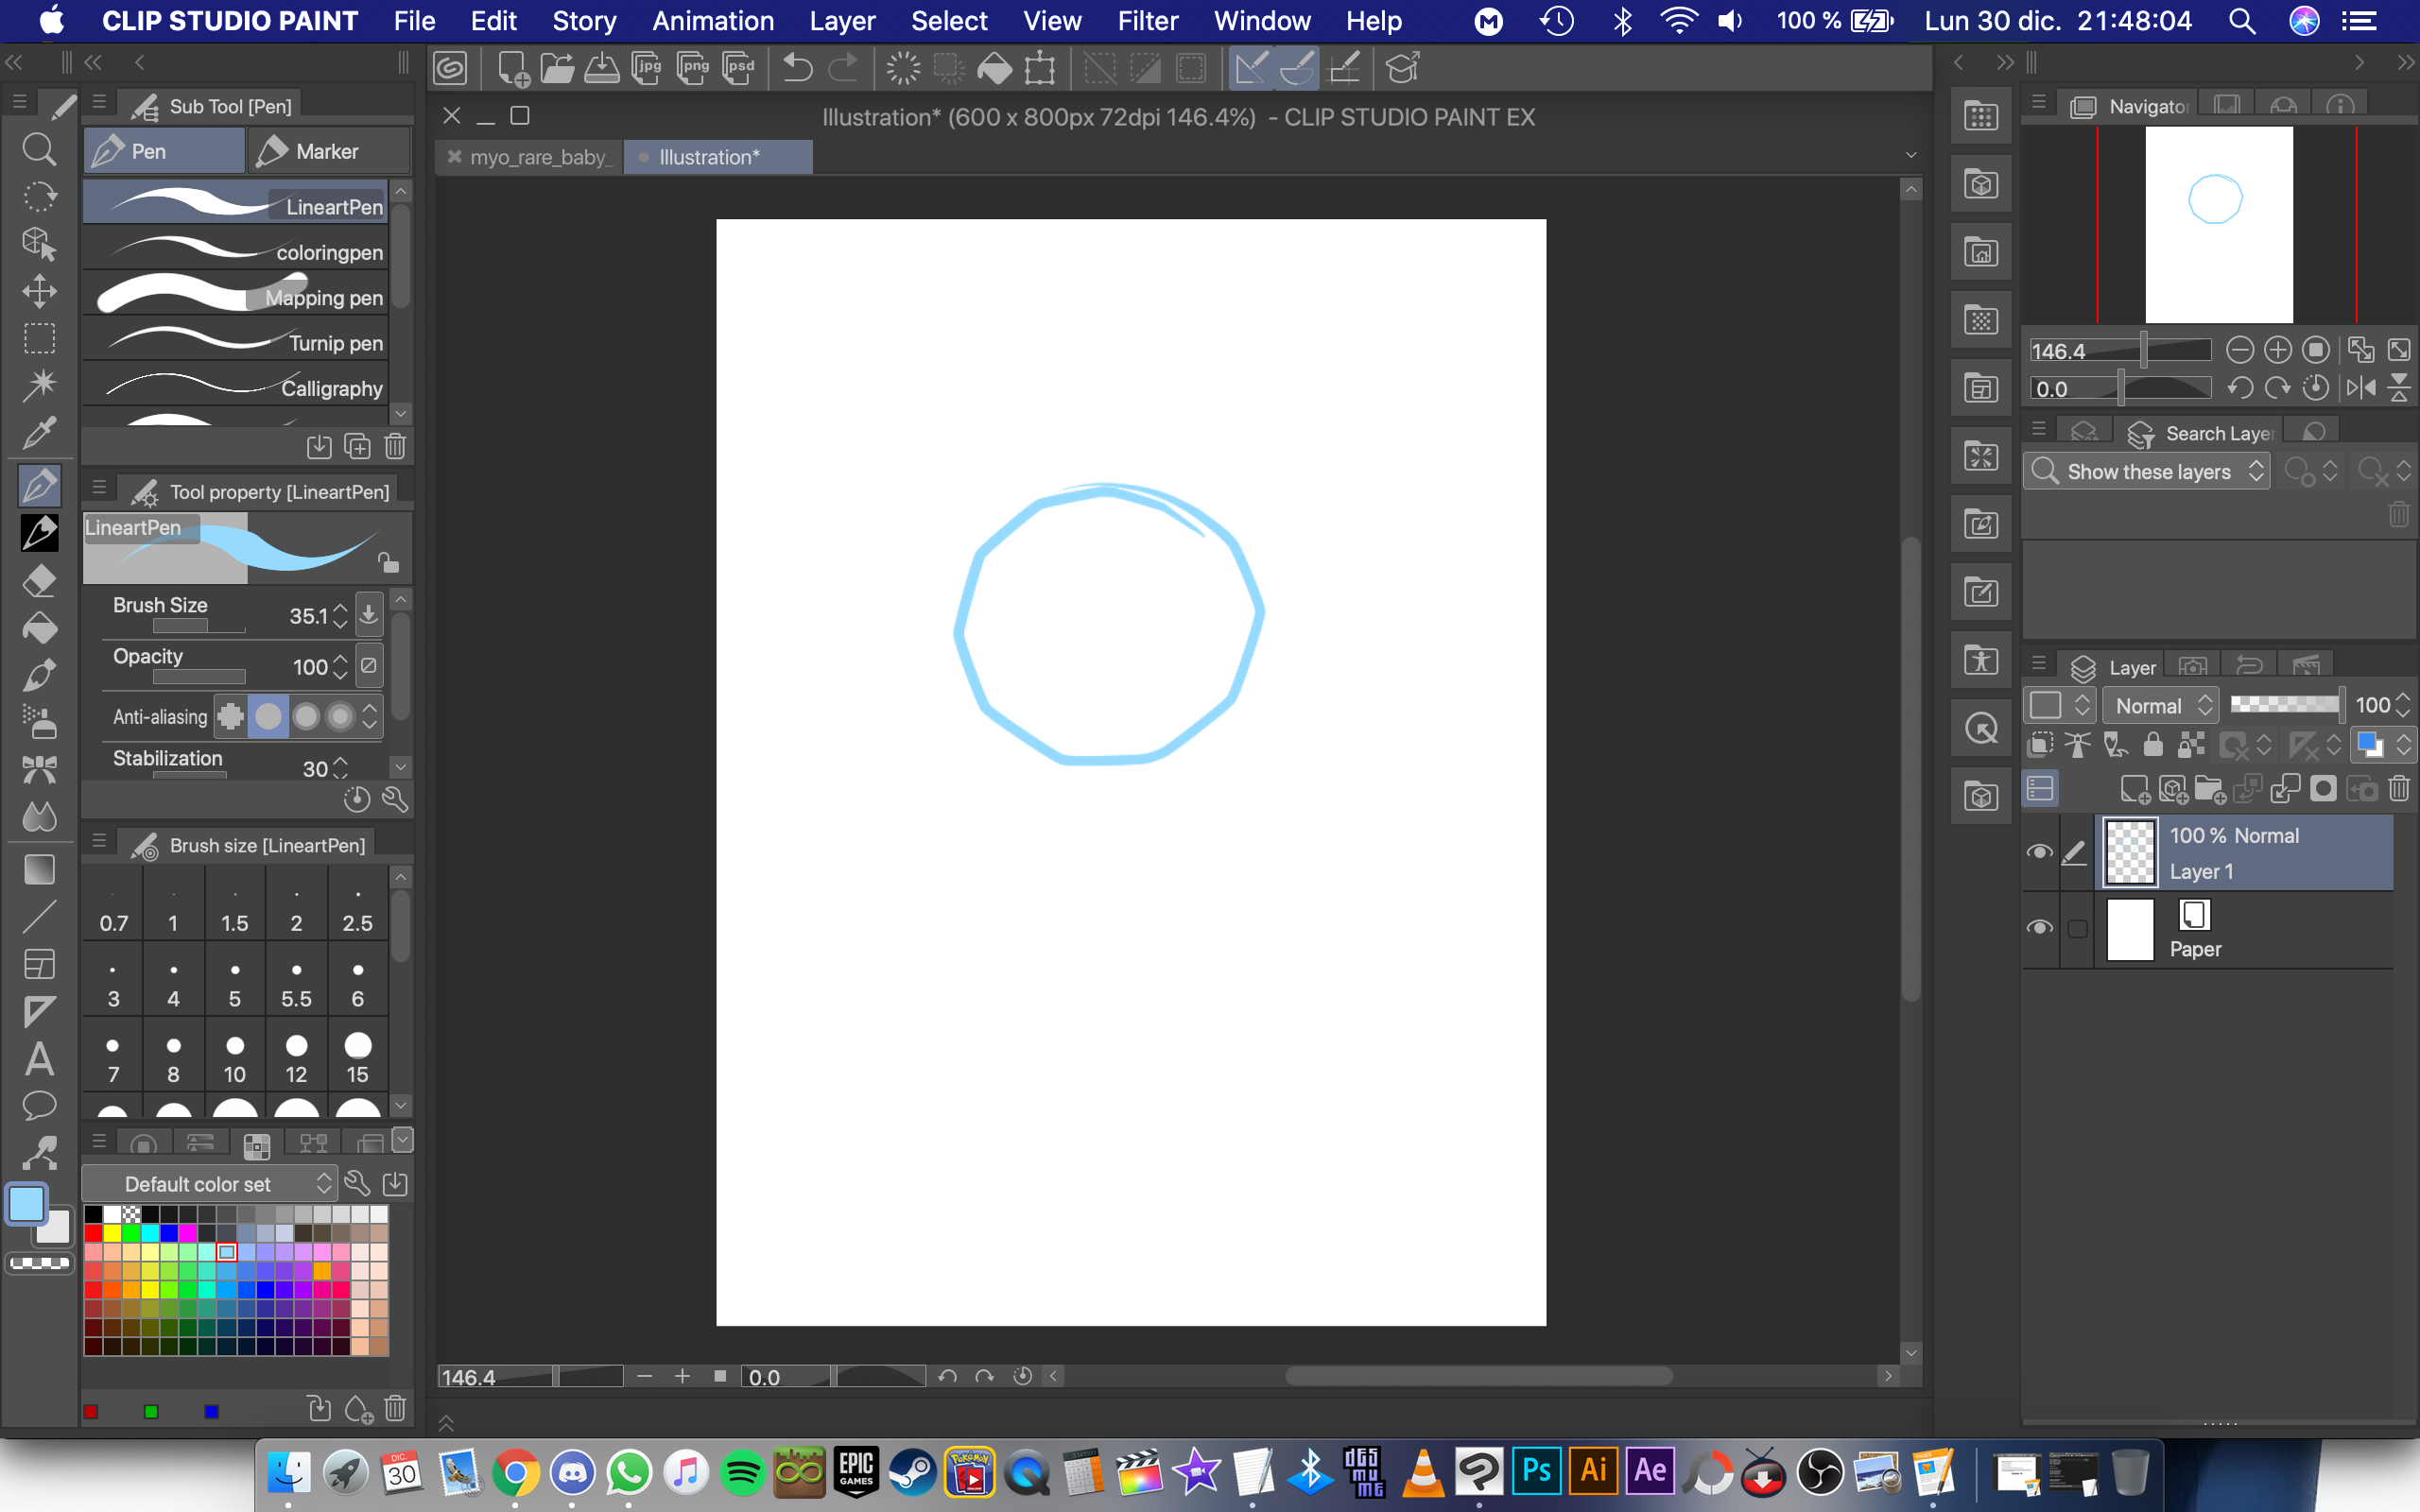2420x1512 pixels.
Task: Pick the pure red color swatch
Action: [x=93, y=1233]
